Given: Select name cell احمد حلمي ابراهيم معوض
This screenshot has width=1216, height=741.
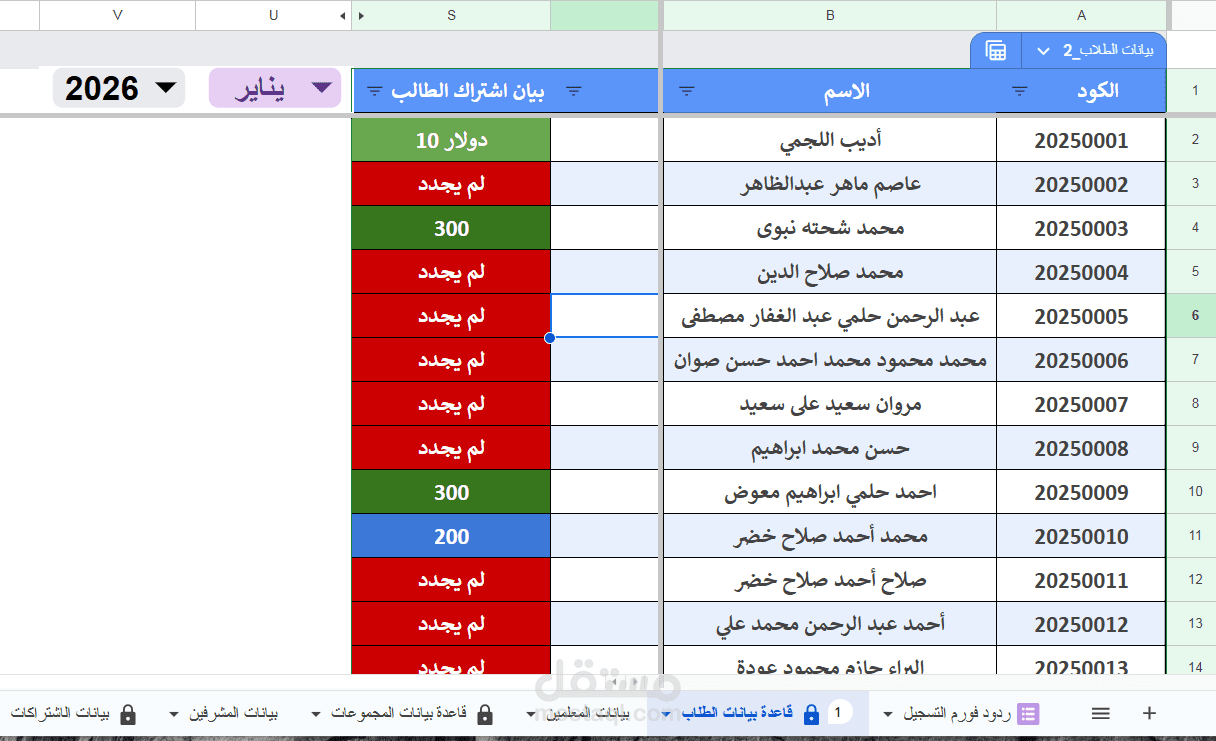Looking at the screenshot, I should [x=830, y=492].
